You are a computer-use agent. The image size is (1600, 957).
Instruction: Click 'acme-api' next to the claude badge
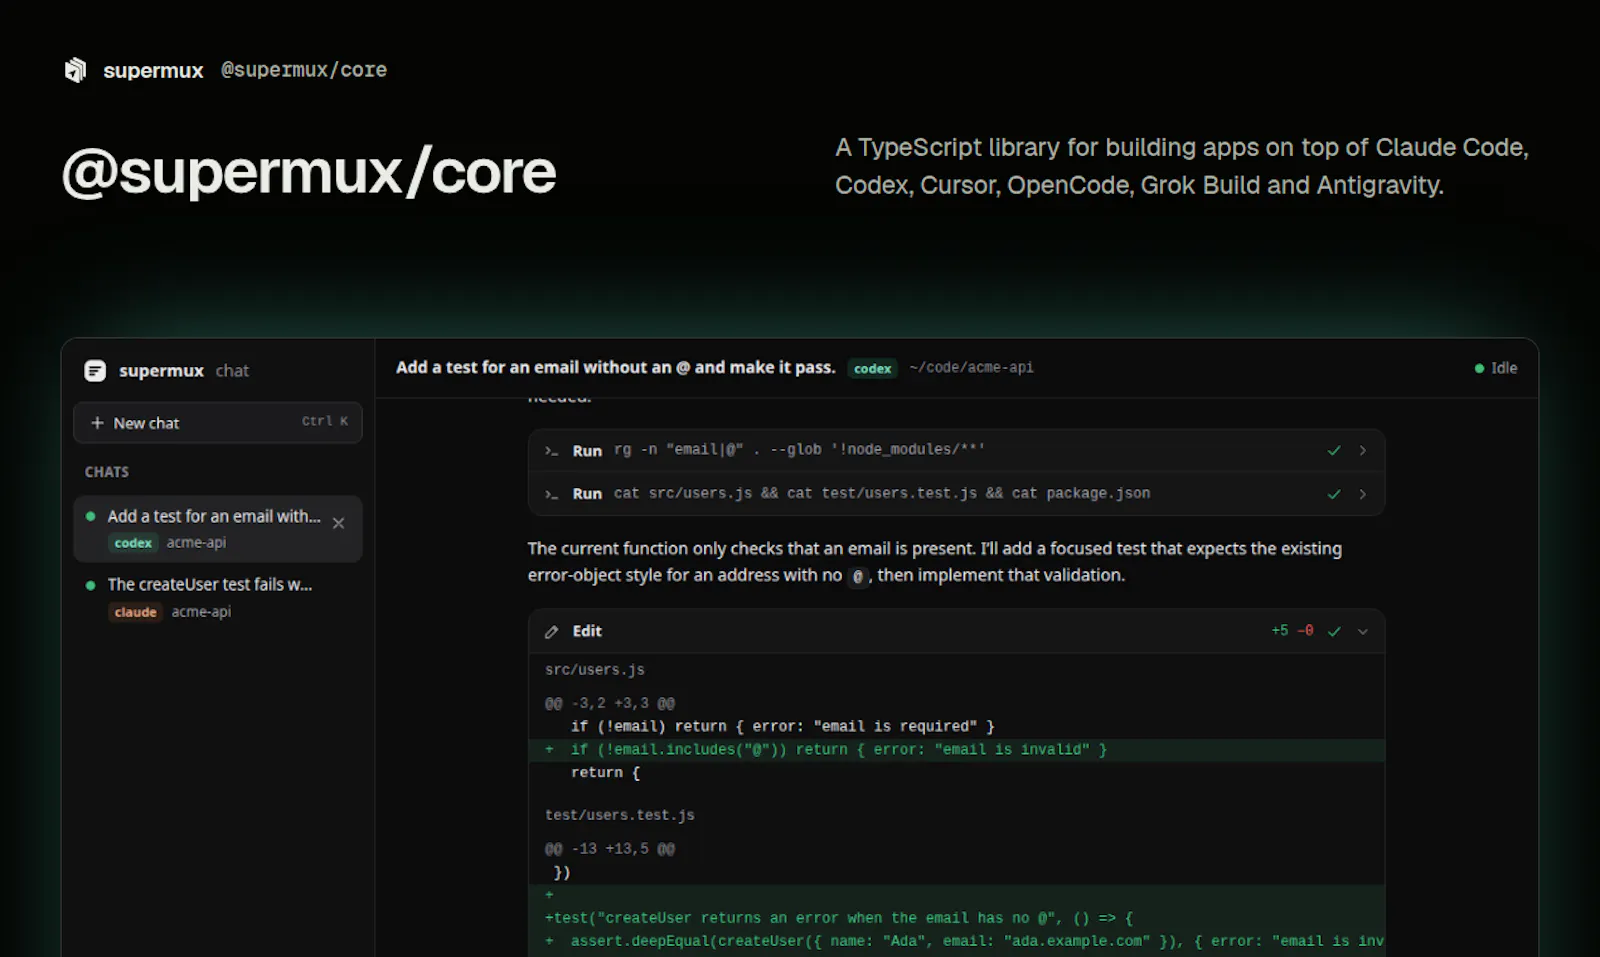201,612
